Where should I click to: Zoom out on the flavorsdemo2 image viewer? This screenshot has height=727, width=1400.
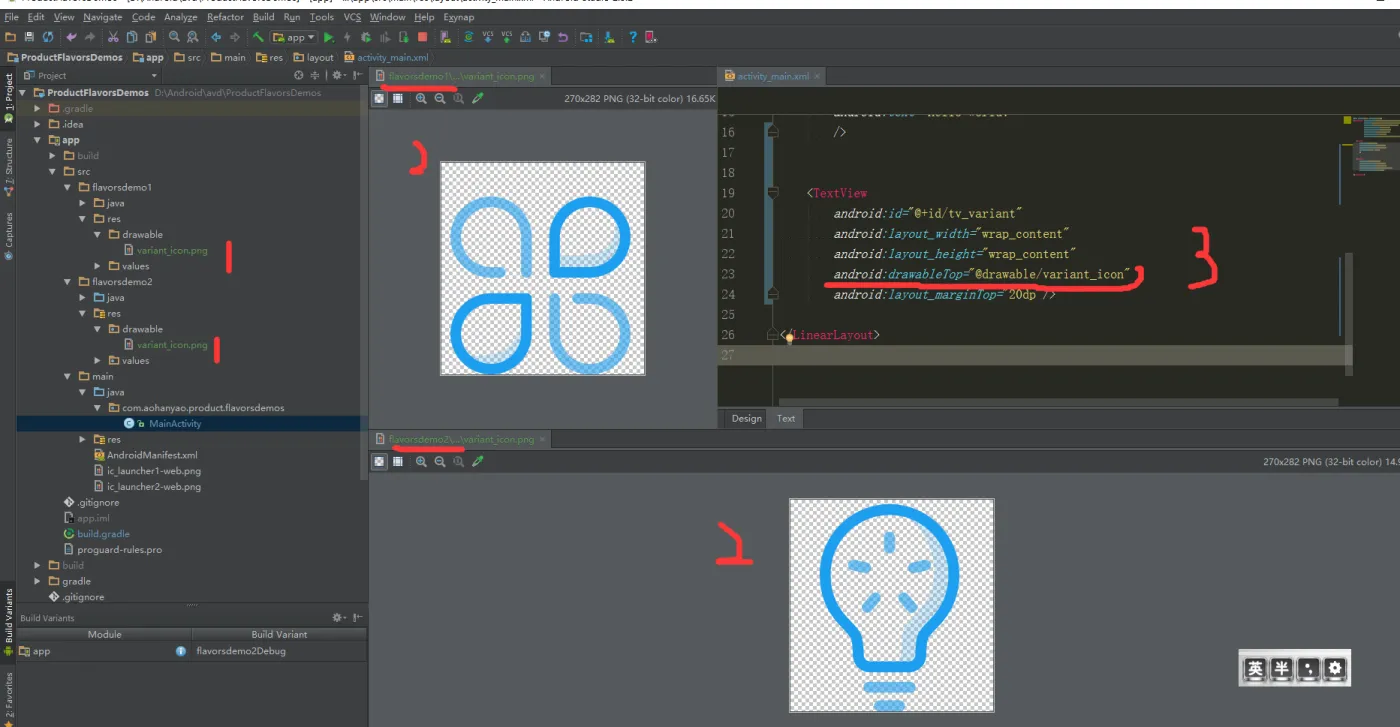[440, 461]
